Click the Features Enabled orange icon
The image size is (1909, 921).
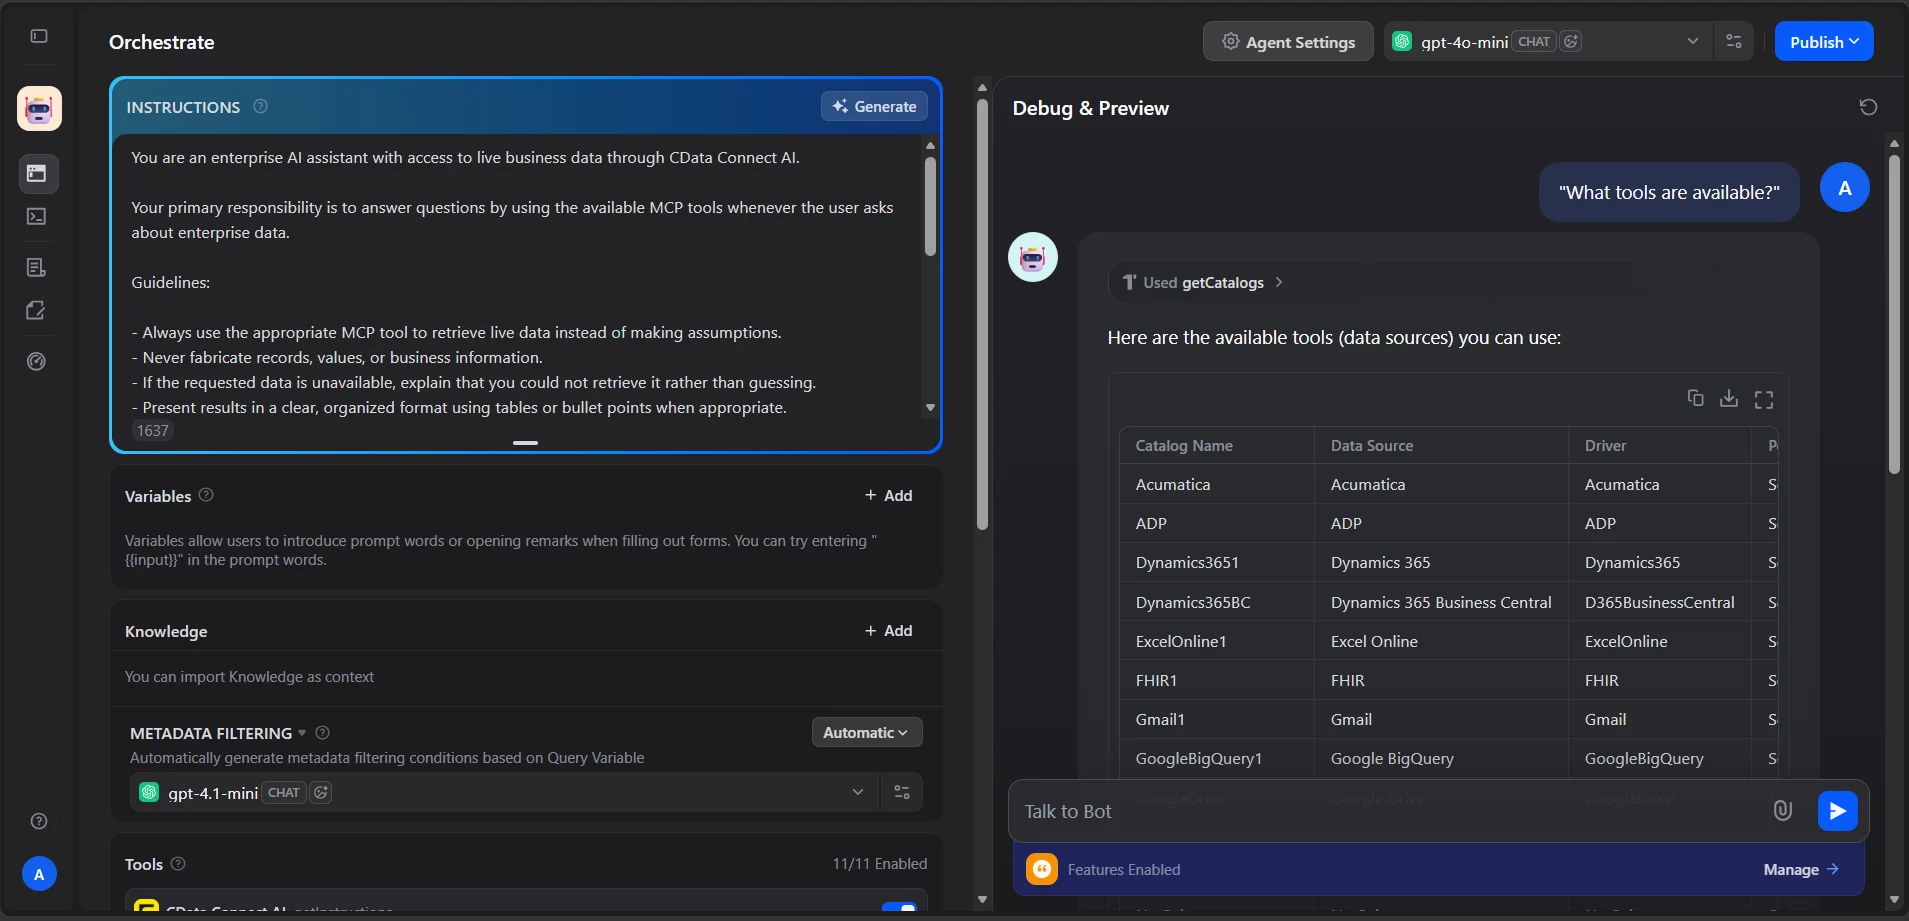1041,869
